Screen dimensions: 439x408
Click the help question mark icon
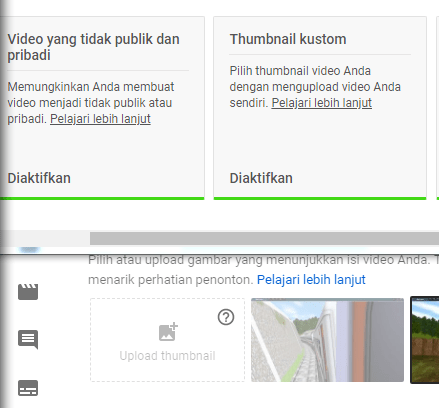pyautogui.click(x=226, y=317)
